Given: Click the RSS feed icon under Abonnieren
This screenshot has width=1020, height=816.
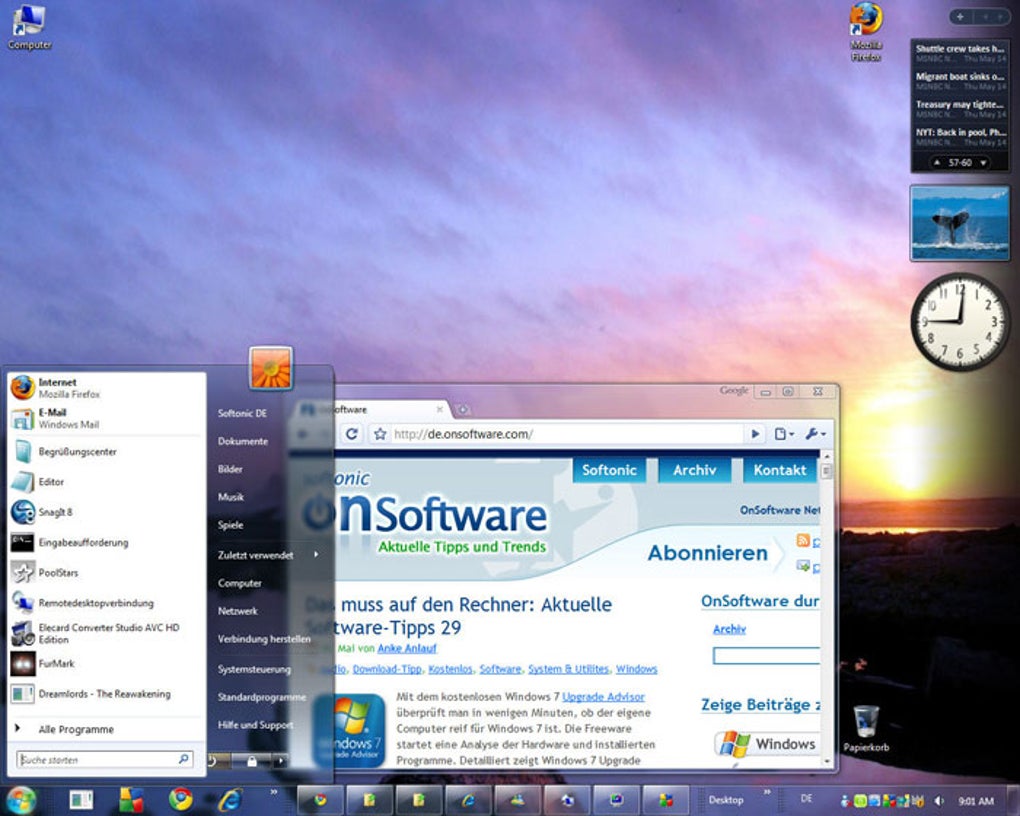Looking at the screenshot, I should pos(803,540).
